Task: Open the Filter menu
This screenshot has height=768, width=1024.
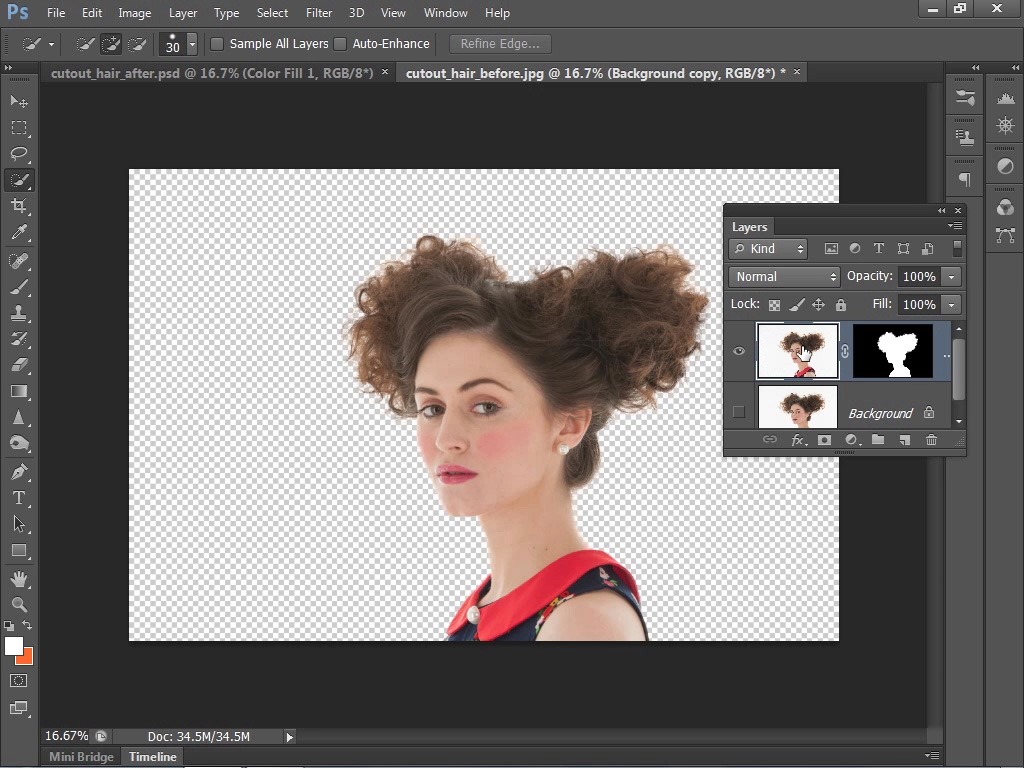Action: [x=319, y=13]
